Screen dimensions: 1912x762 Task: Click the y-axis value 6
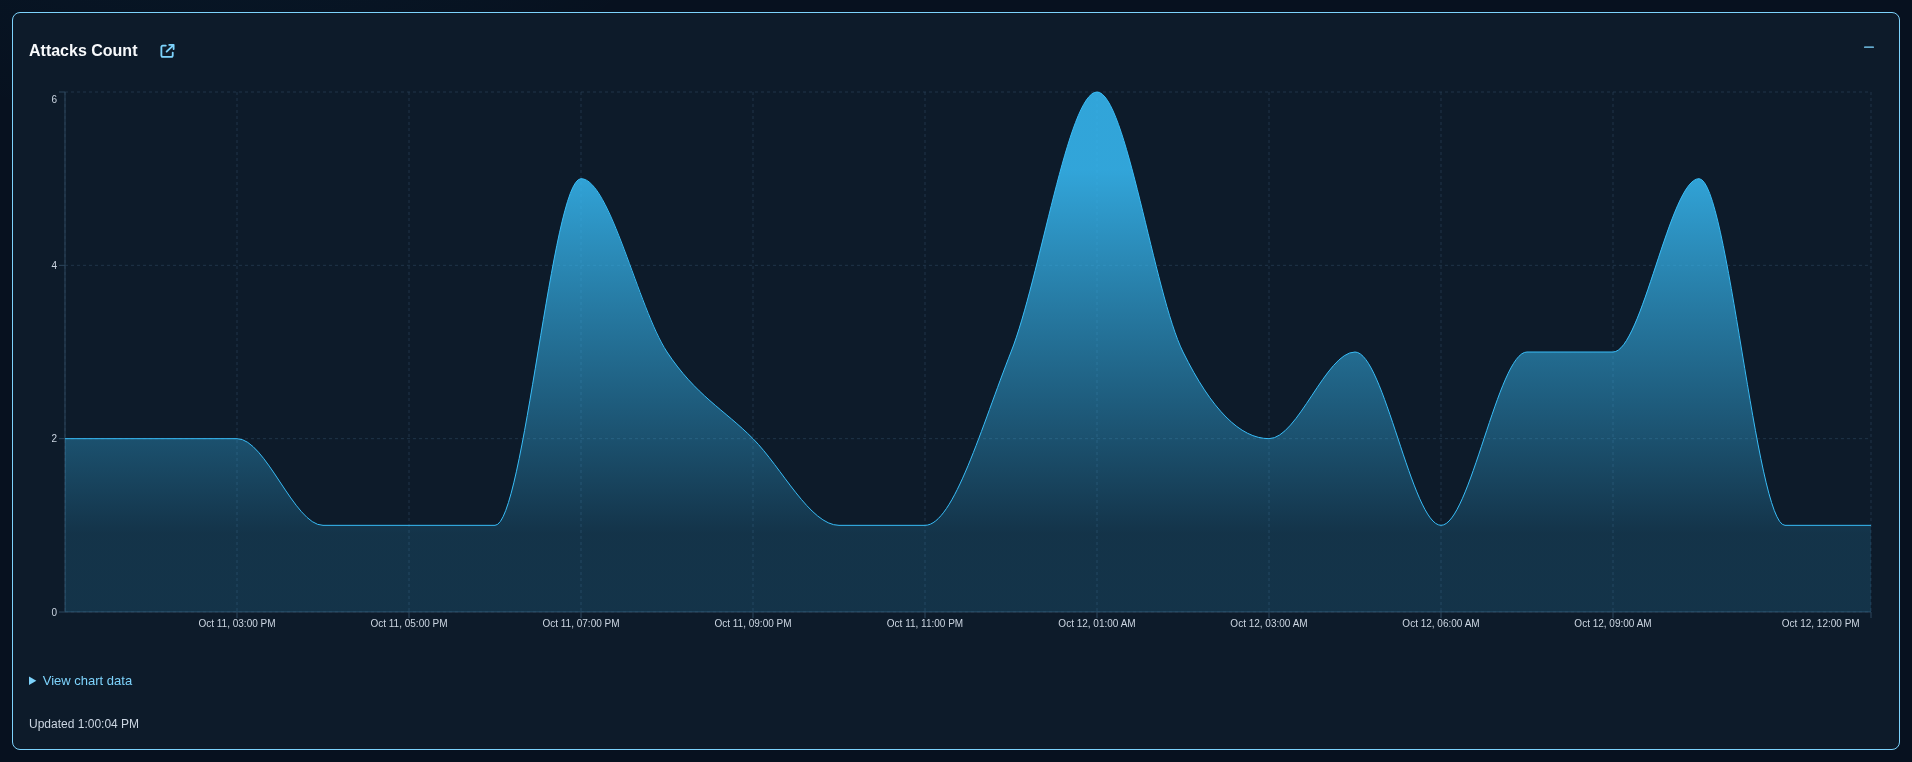[x=54, y=100]
